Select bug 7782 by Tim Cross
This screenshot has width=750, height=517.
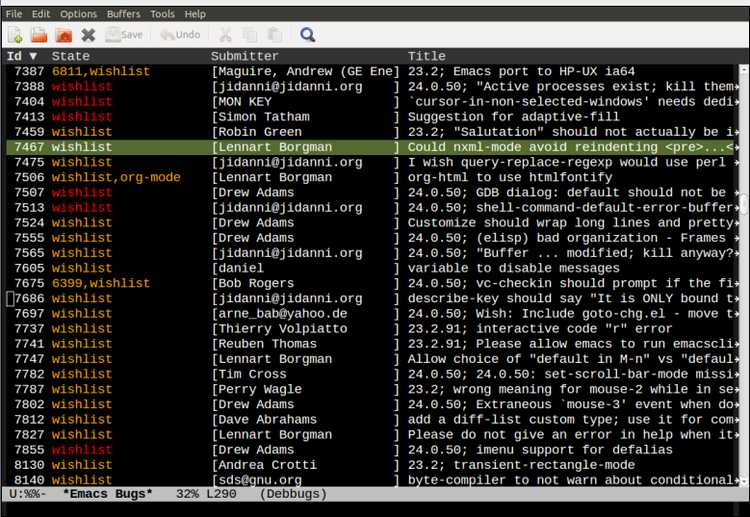(x=372, y=374)
